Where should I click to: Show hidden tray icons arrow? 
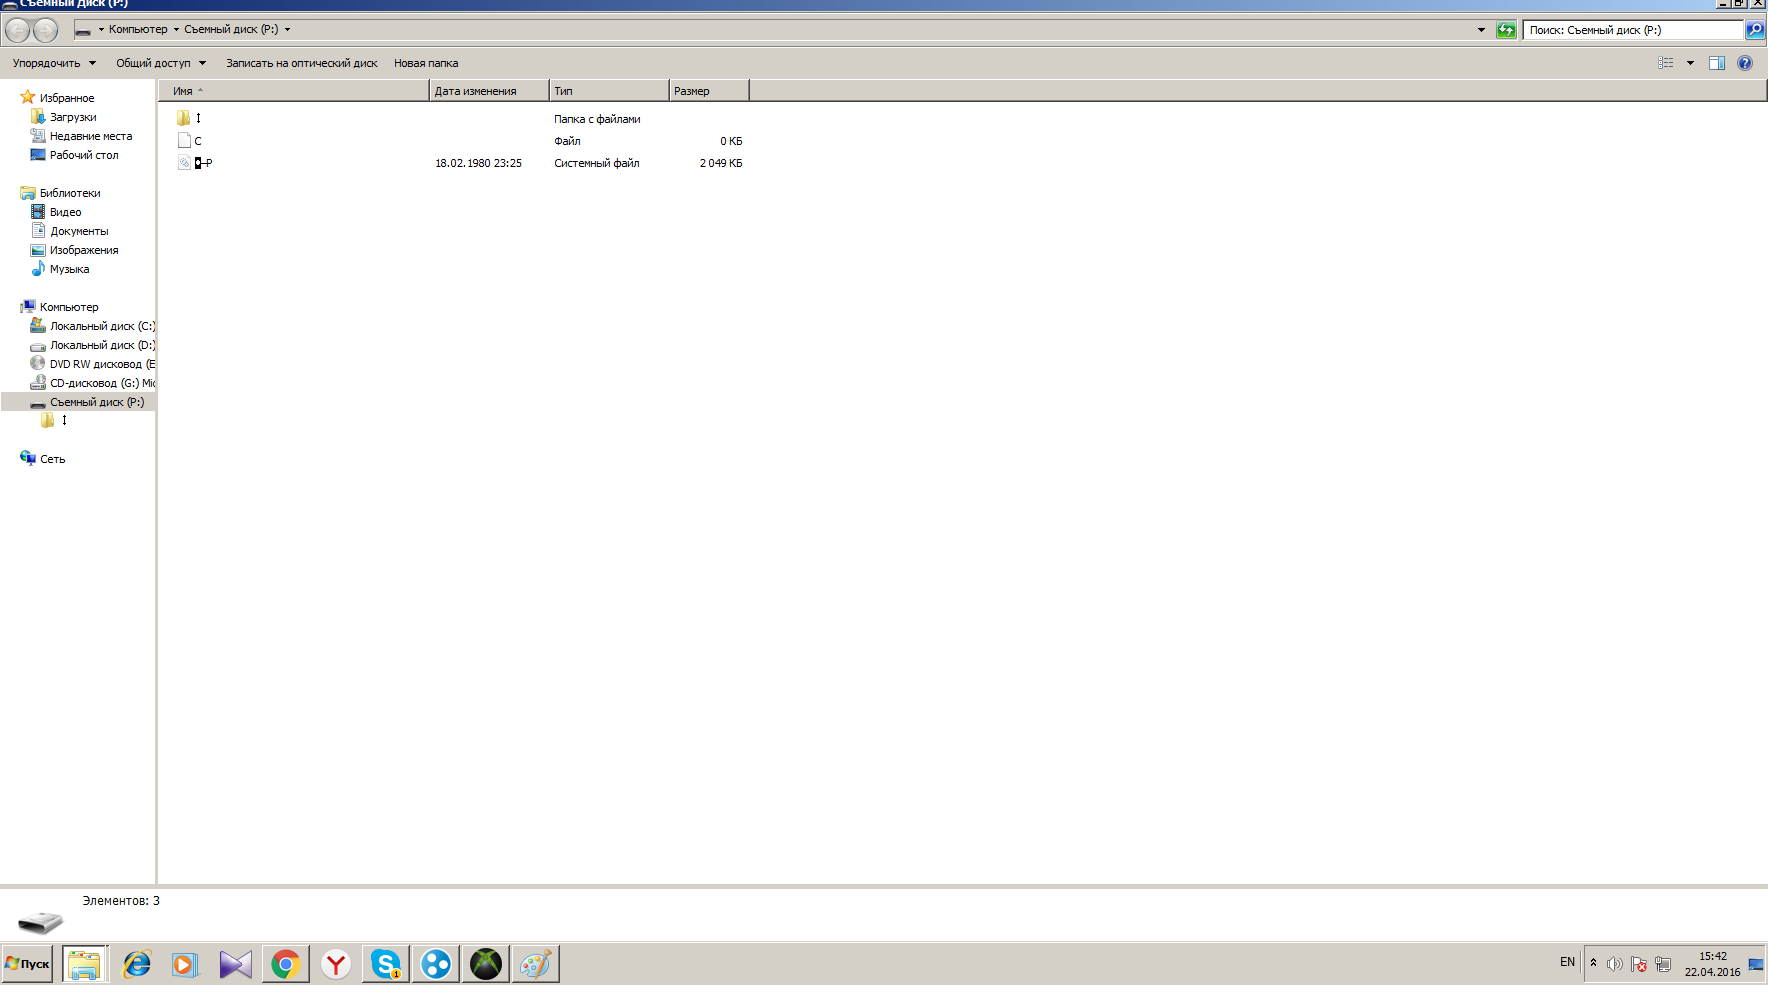1593,963
